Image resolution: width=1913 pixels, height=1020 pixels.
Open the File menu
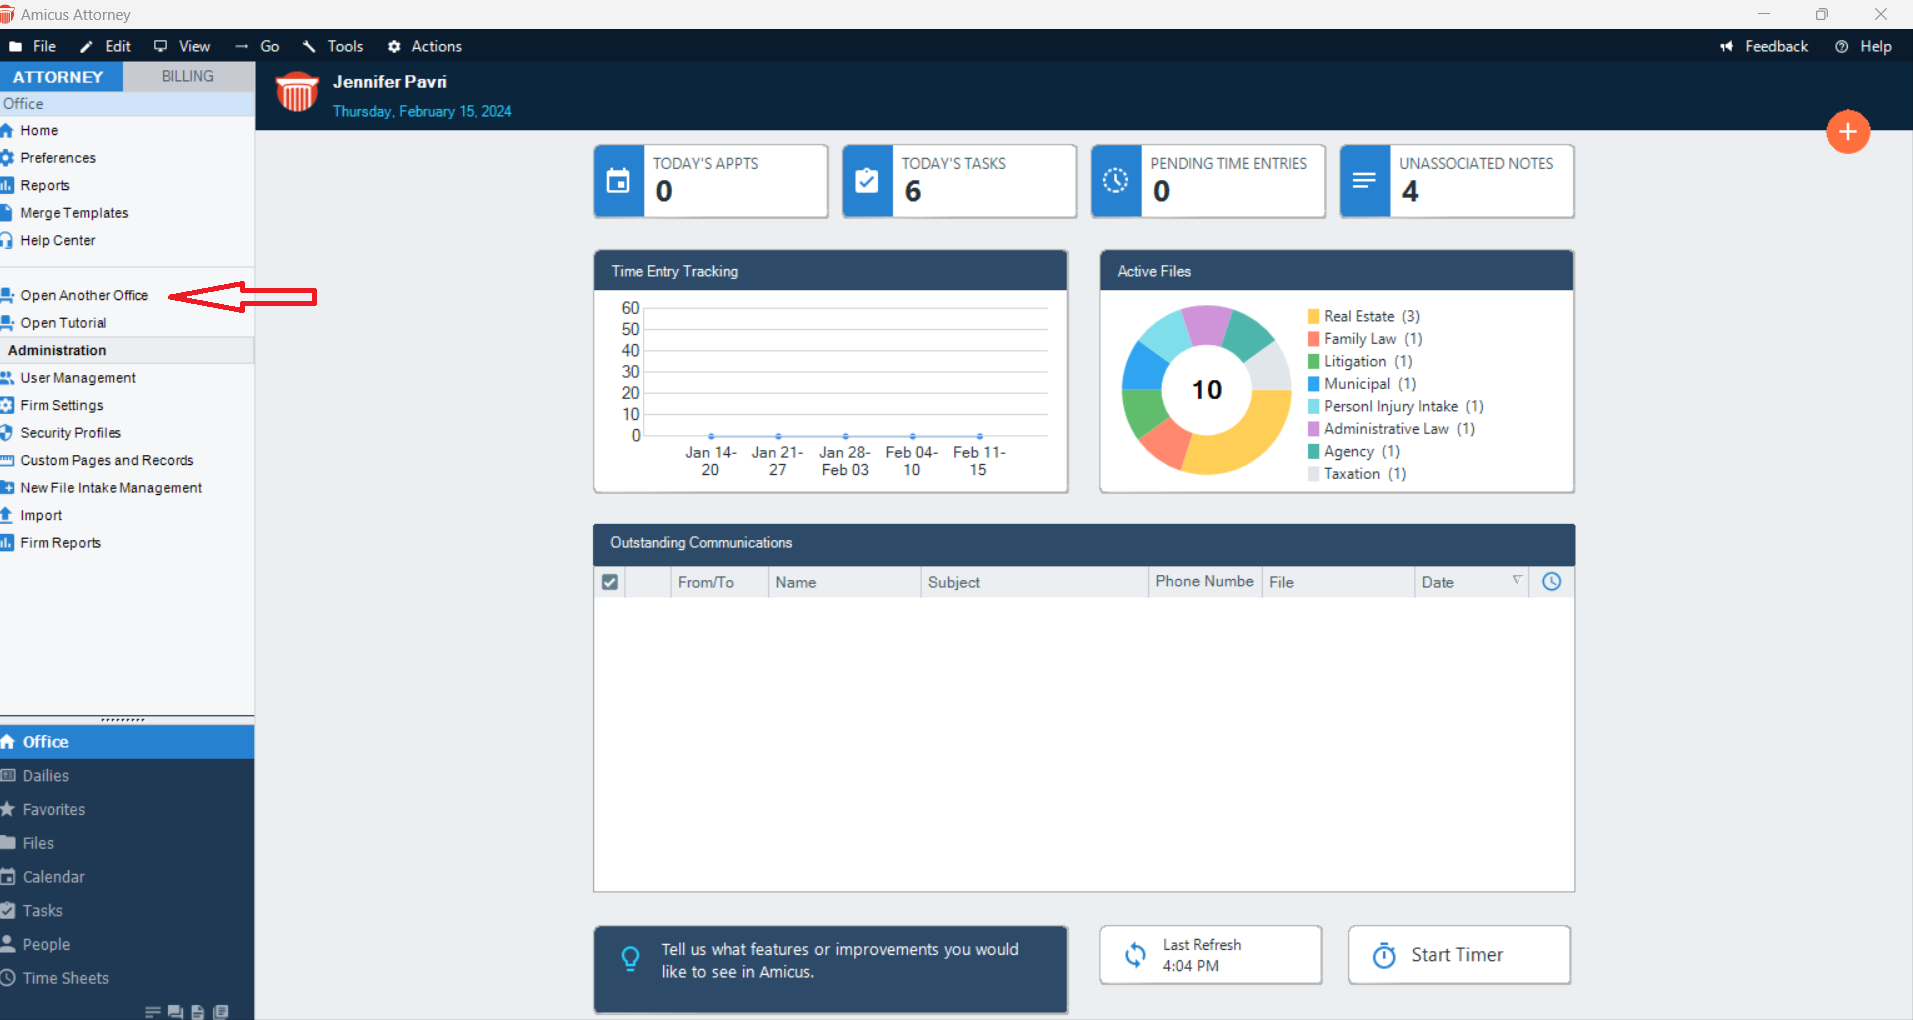33,46
